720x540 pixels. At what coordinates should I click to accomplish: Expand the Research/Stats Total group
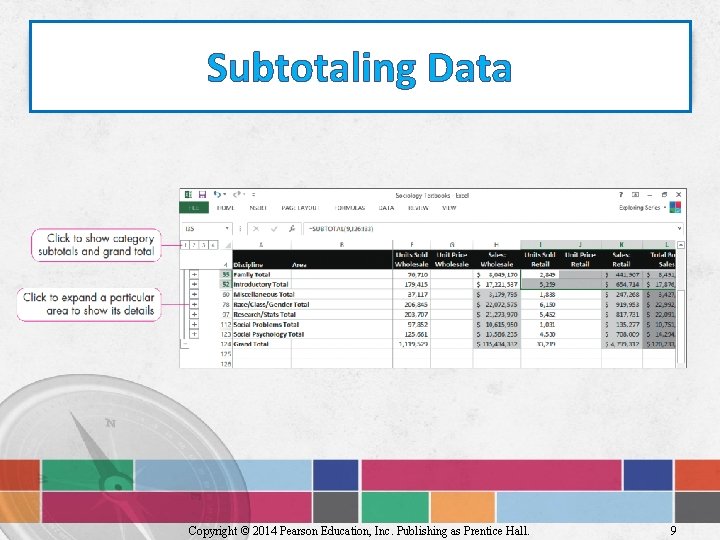click(x=194, y=315)
